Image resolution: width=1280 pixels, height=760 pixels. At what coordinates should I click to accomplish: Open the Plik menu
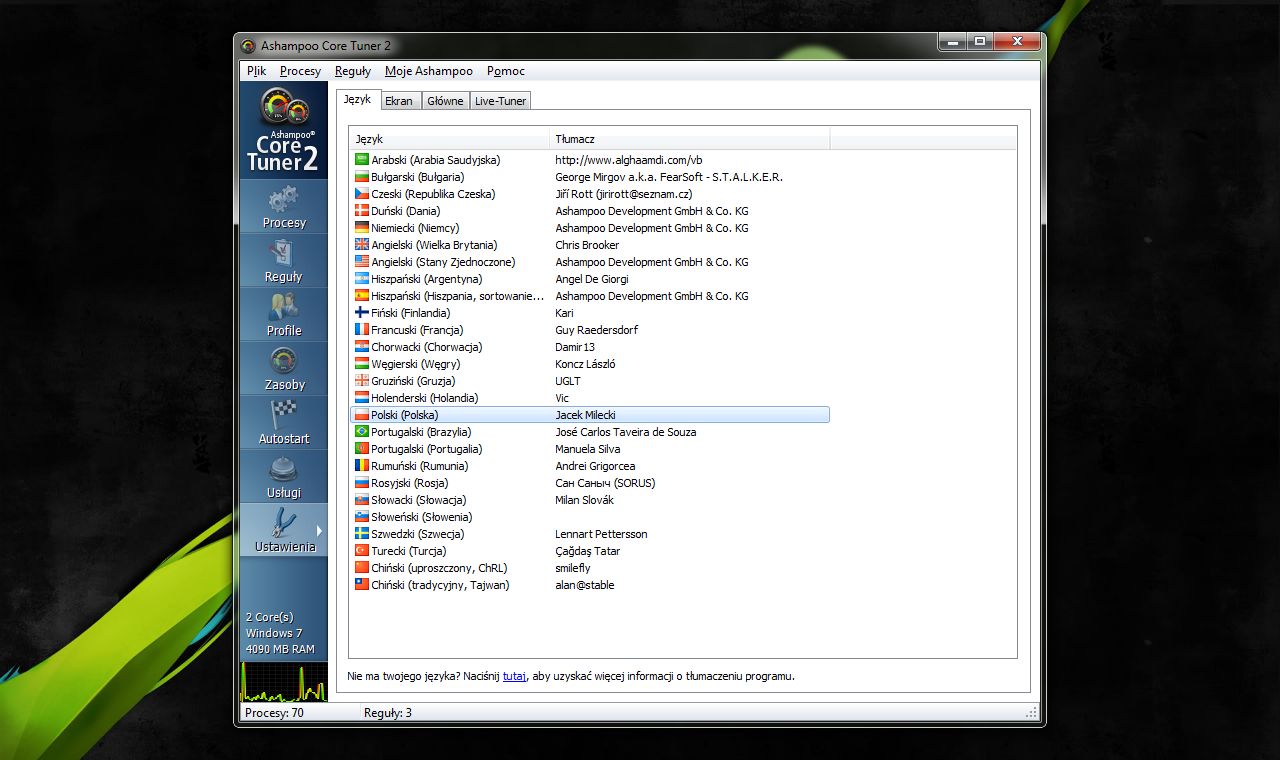[257, 71]
